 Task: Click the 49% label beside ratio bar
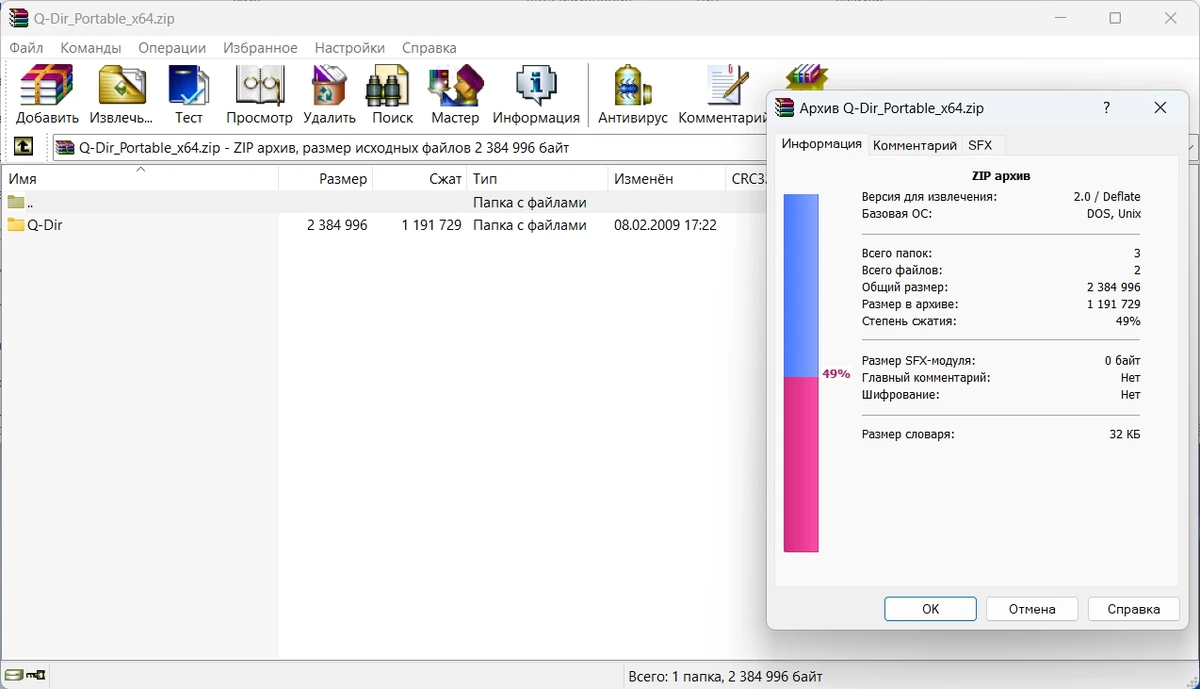[836, 374]
